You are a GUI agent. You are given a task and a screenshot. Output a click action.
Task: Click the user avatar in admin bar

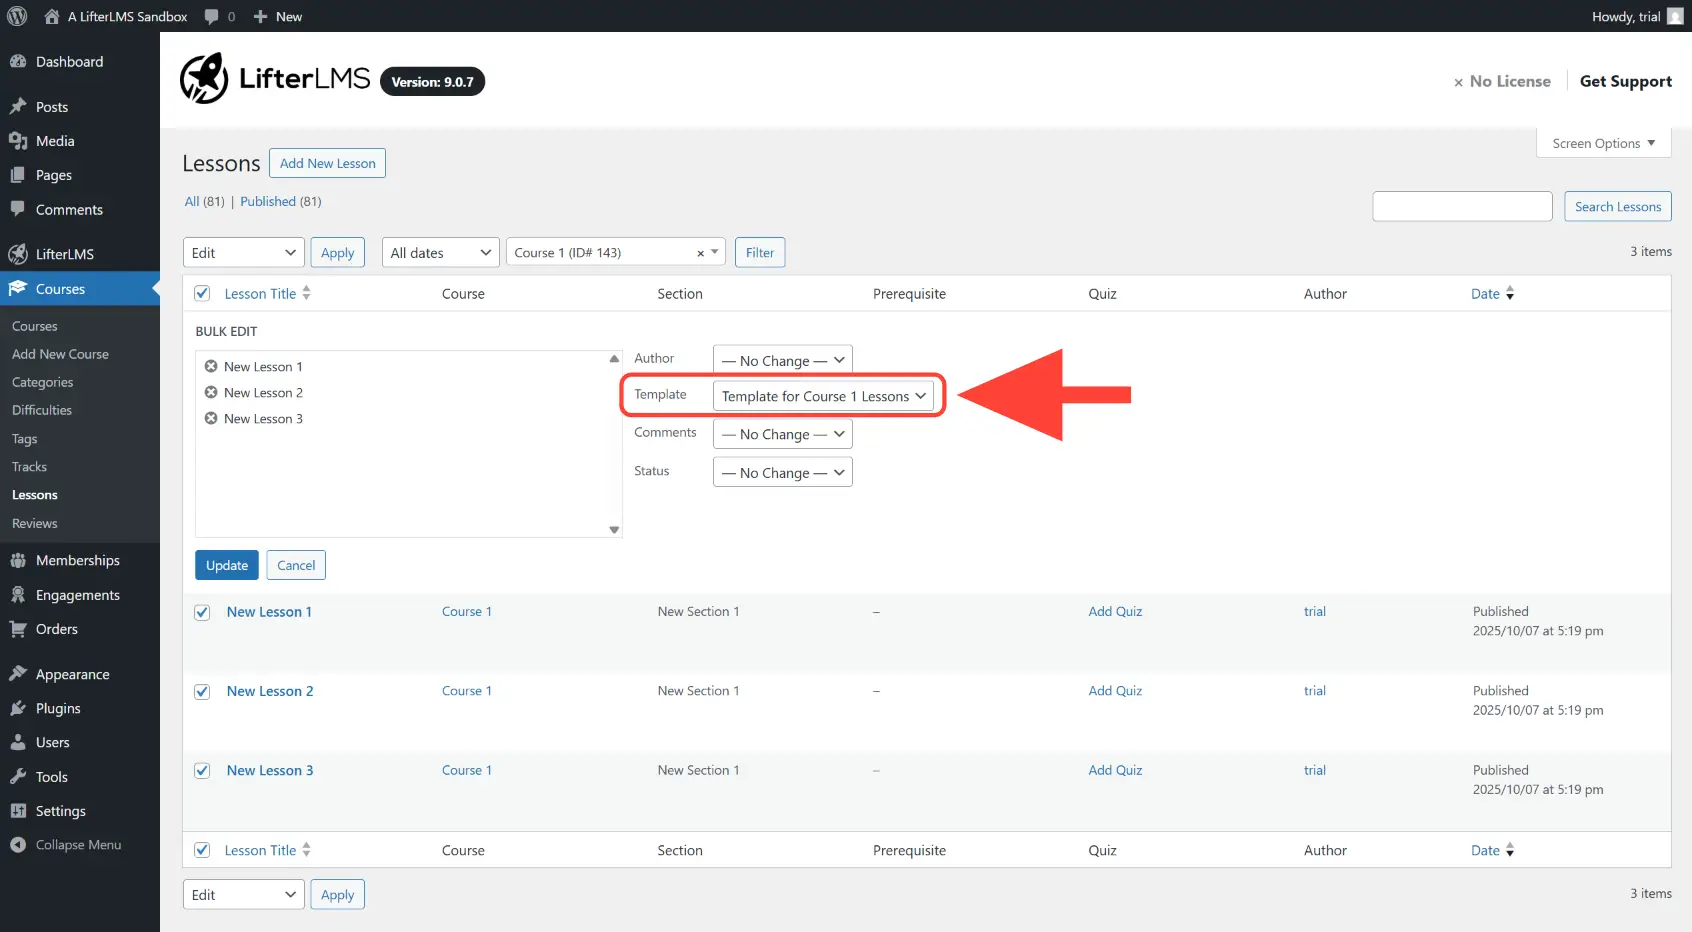click(1675, 16)
